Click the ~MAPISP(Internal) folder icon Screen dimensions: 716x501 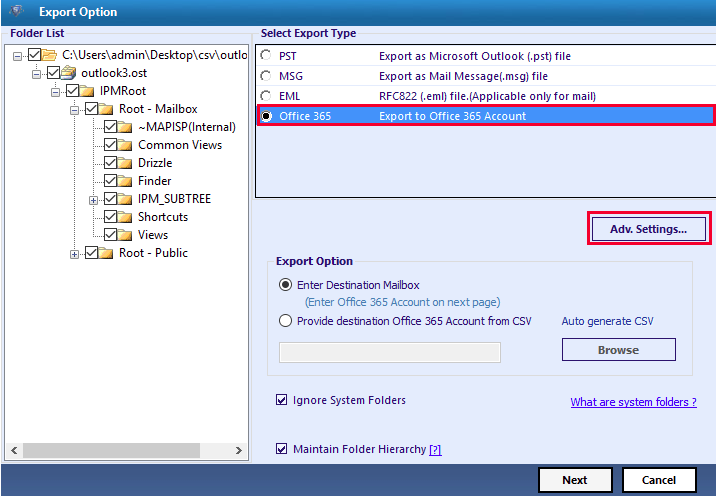click(x=125, y=127)
